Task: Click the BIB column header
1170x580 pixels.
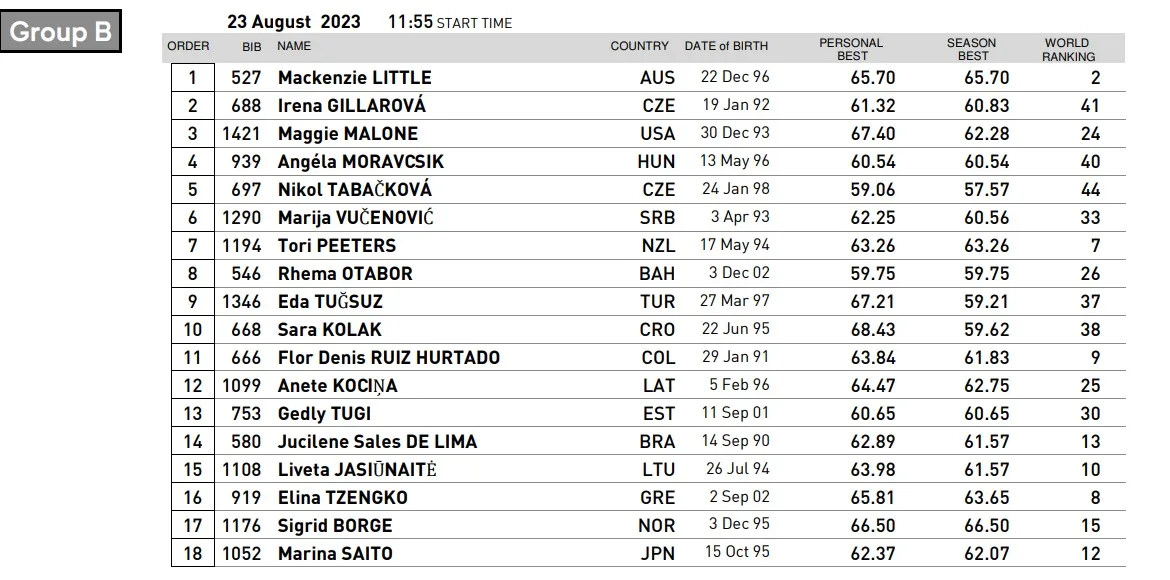Action: pos(252,46)
